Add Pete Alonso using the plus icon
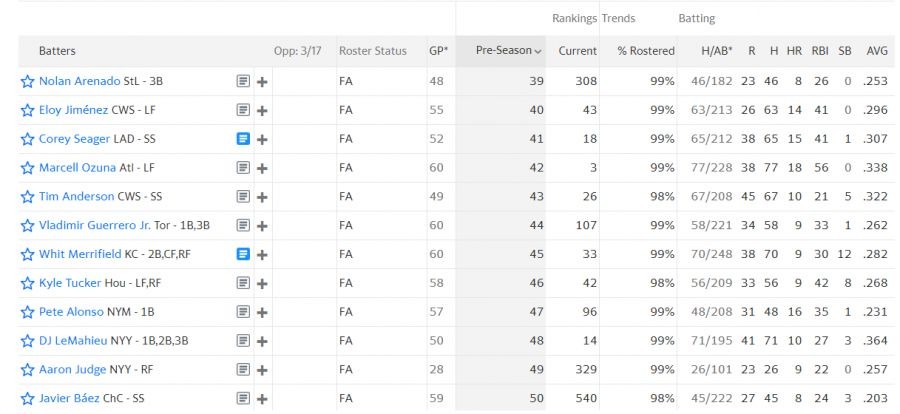 coord(262,313)
